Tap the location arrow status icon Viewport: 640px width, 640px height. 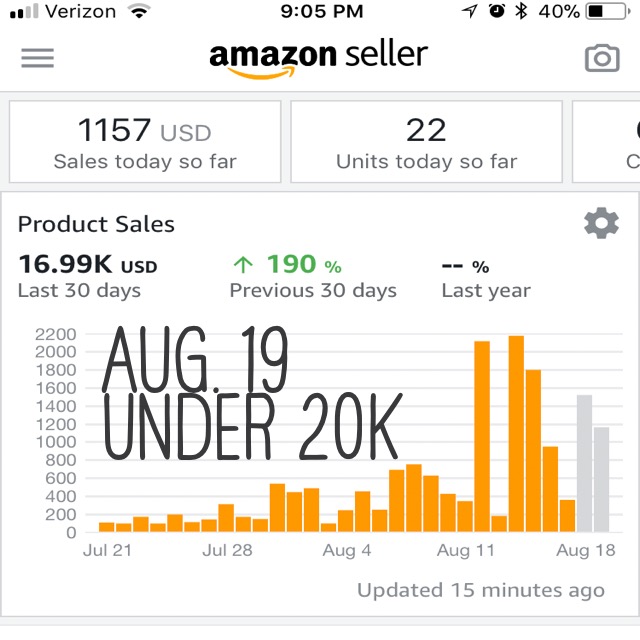(470, 11)
